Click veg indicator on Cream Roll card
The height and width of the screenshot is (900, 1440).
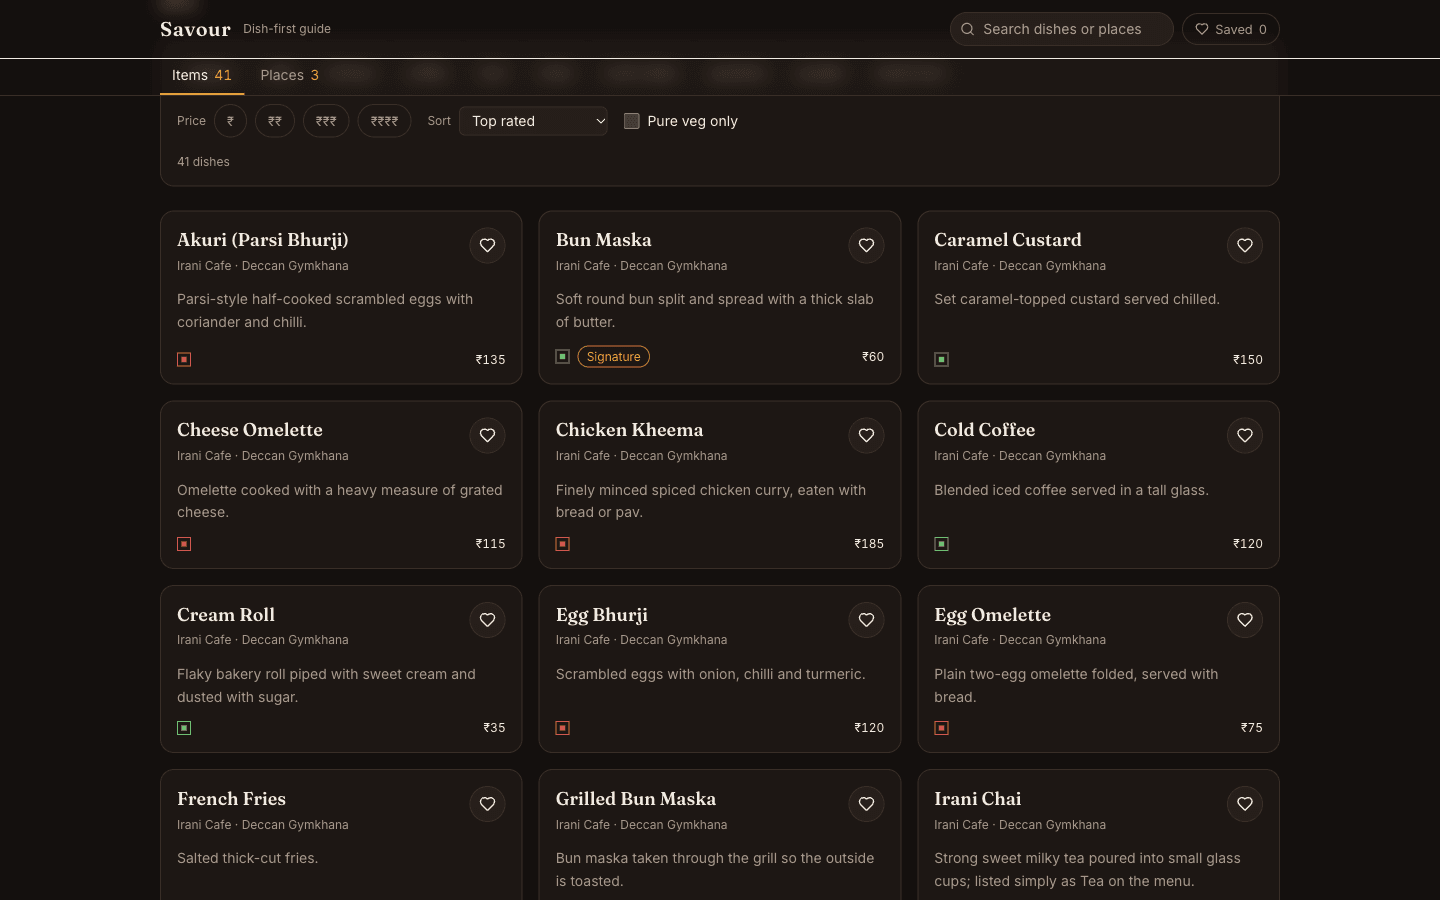184,728
